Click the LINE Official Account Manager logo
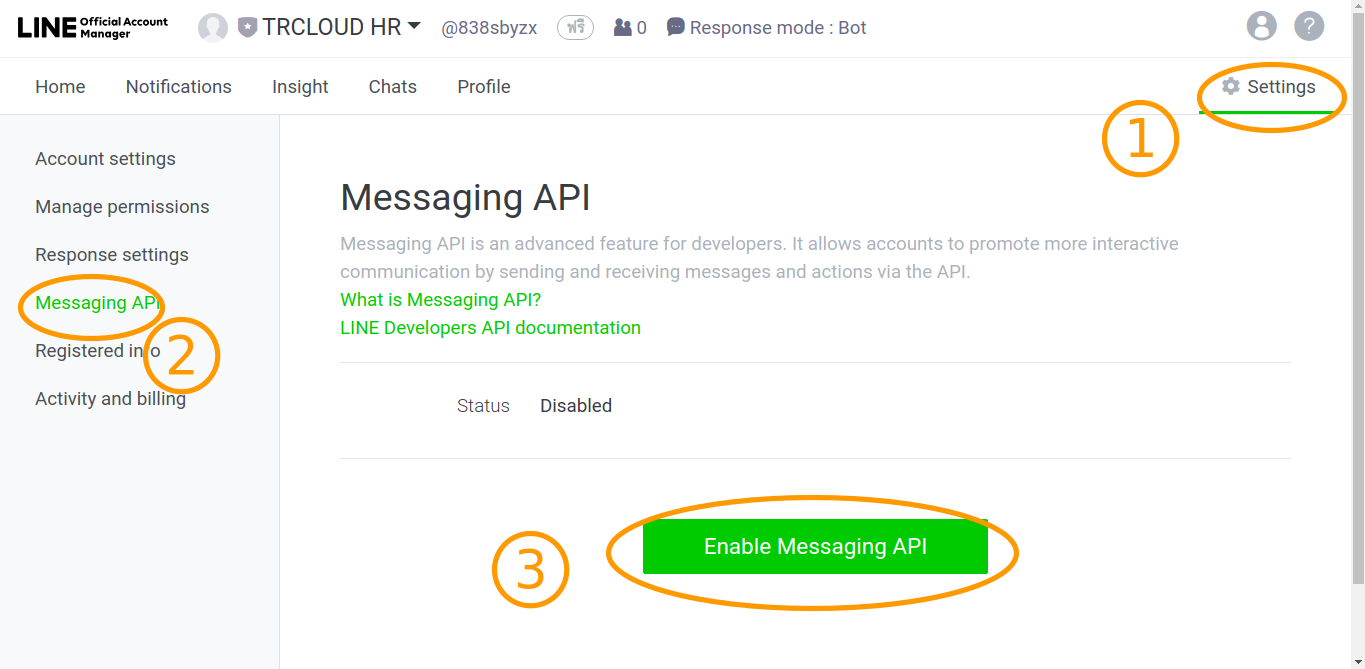The height and width of the screenshot is (669, 1365). (93, 27)
